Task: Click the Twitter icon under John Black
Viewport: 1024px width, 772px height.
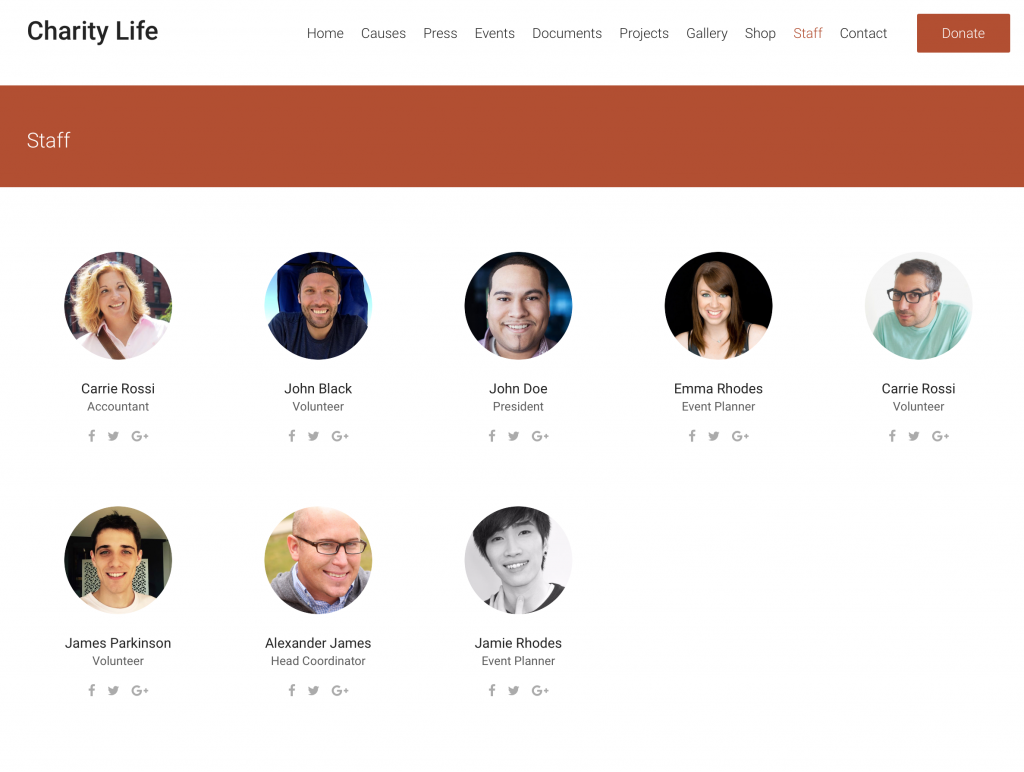Action: point(313,436)
